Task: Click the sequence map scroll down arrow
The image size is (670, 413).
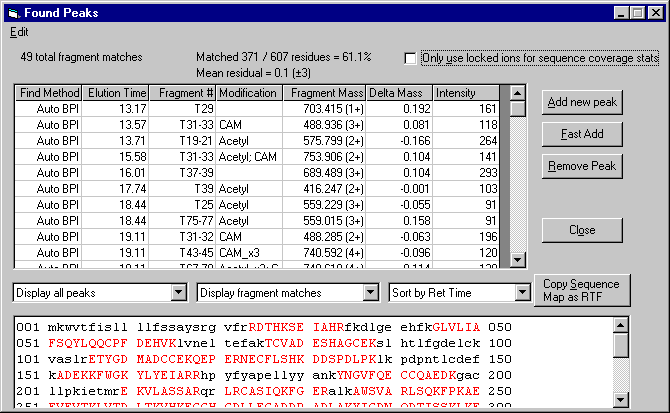Action: (x=620, y=400)
